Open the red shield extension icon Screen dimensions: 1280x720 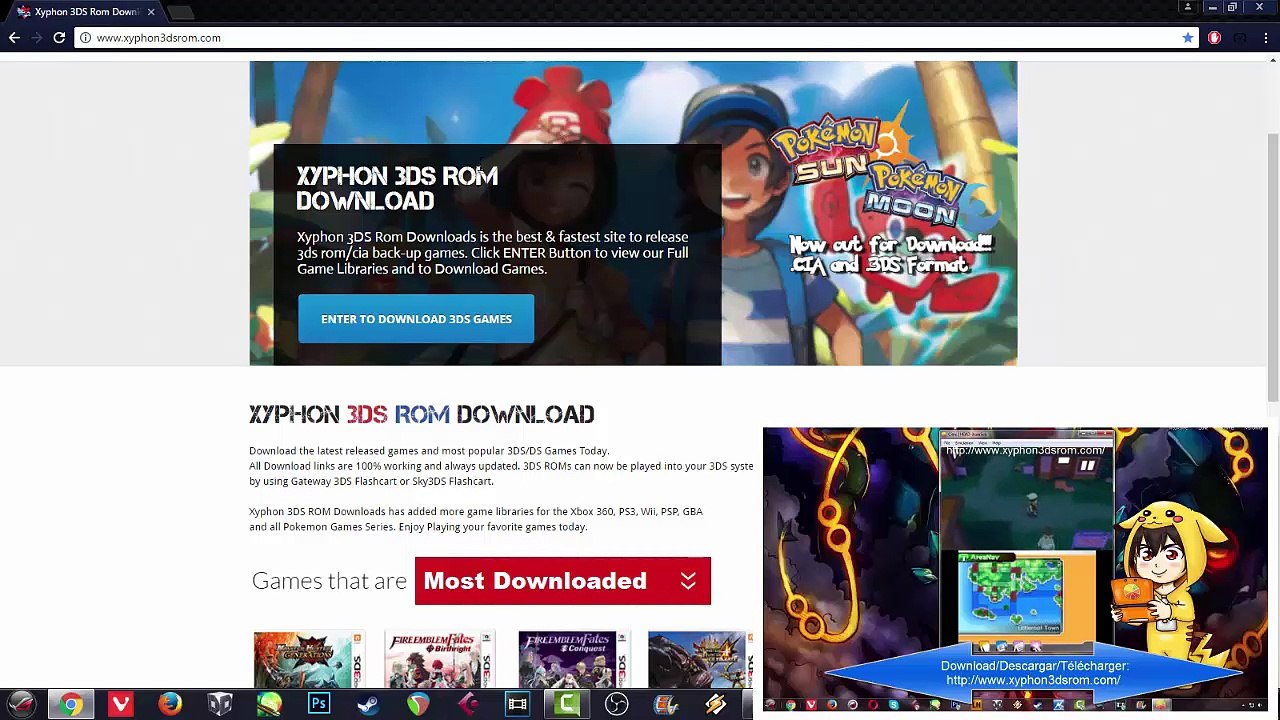[1214, 38]
